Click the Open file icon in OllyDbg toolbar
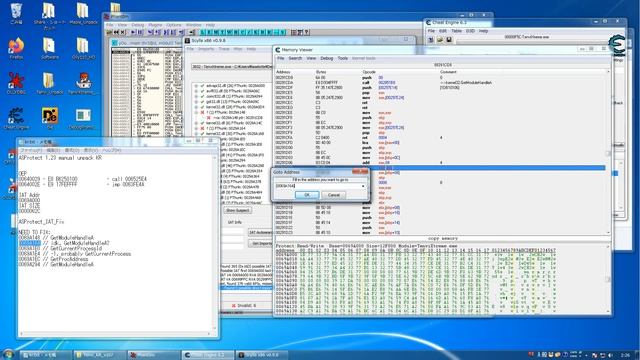 click(109, 32)
